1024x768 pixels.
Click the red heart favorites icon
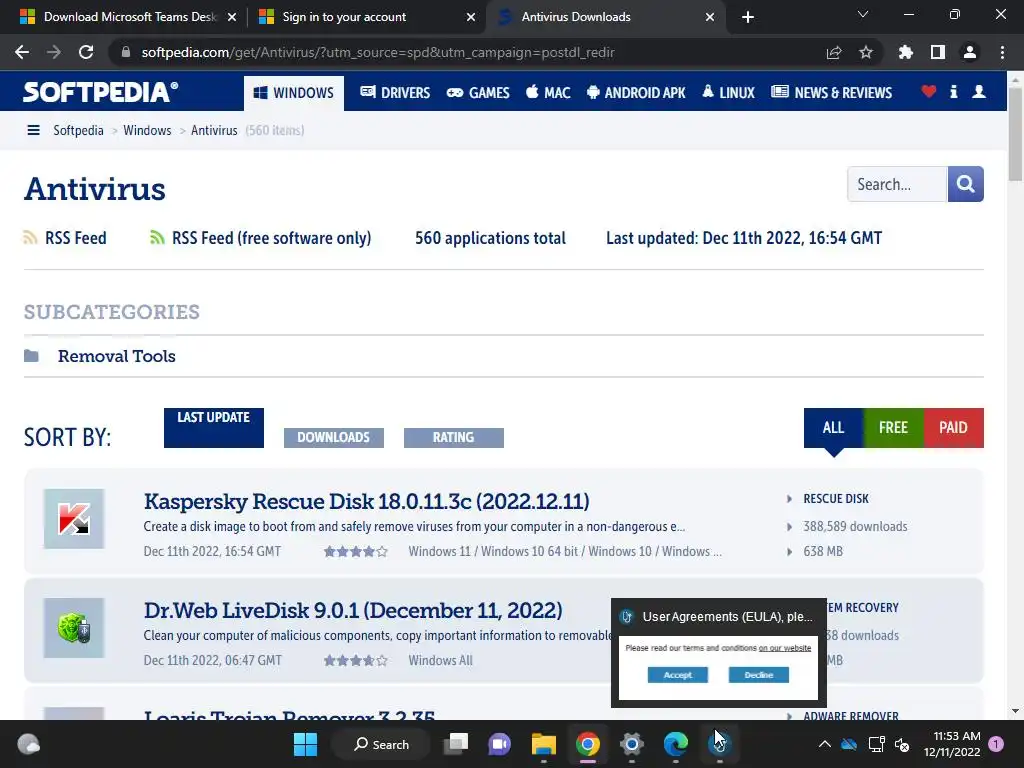point(929,91)
